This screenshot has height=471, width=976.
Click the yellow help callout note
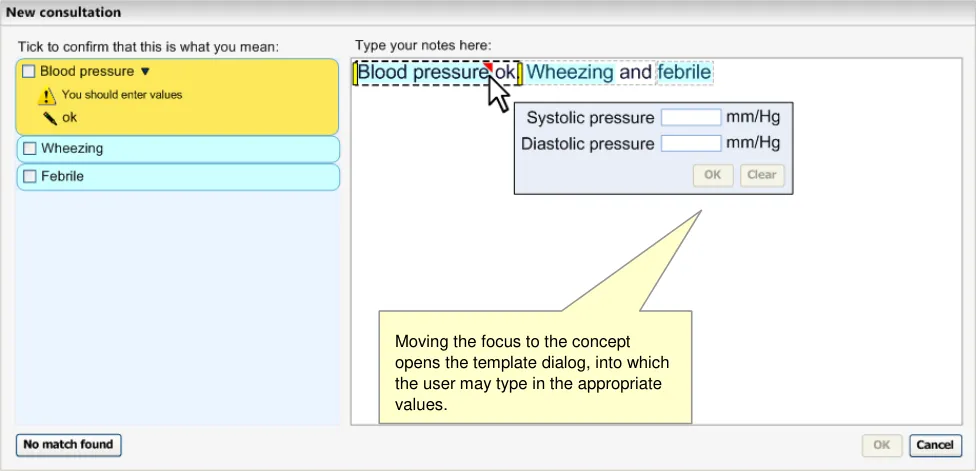tap(535, 370)
